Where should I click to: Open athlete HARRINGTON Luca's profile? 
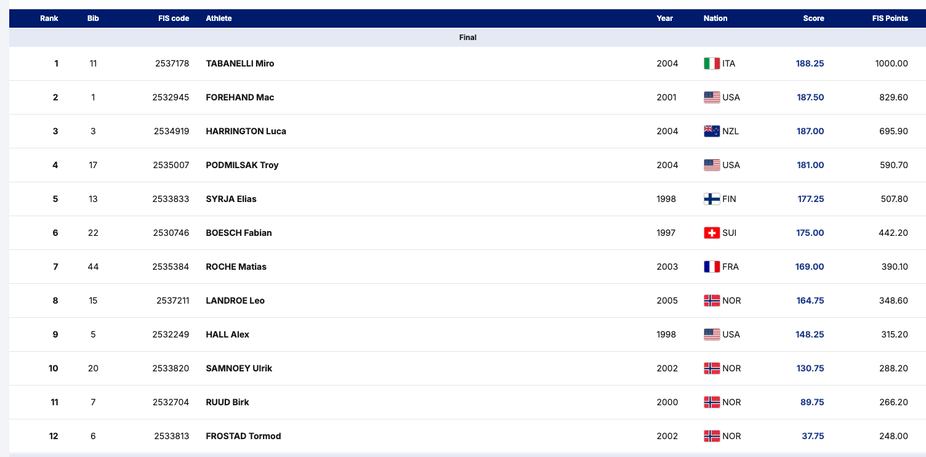click(x=246, y=131)
